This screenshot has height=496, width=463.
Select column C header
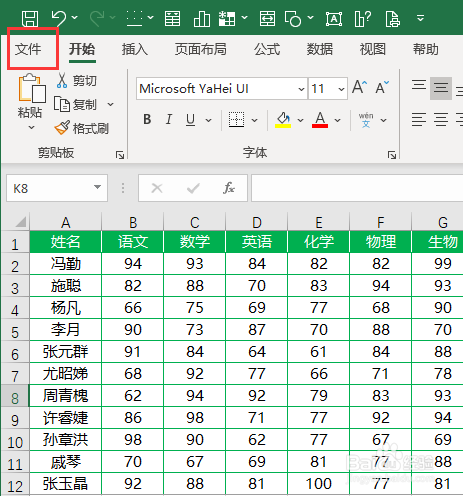tap(195, 222)
